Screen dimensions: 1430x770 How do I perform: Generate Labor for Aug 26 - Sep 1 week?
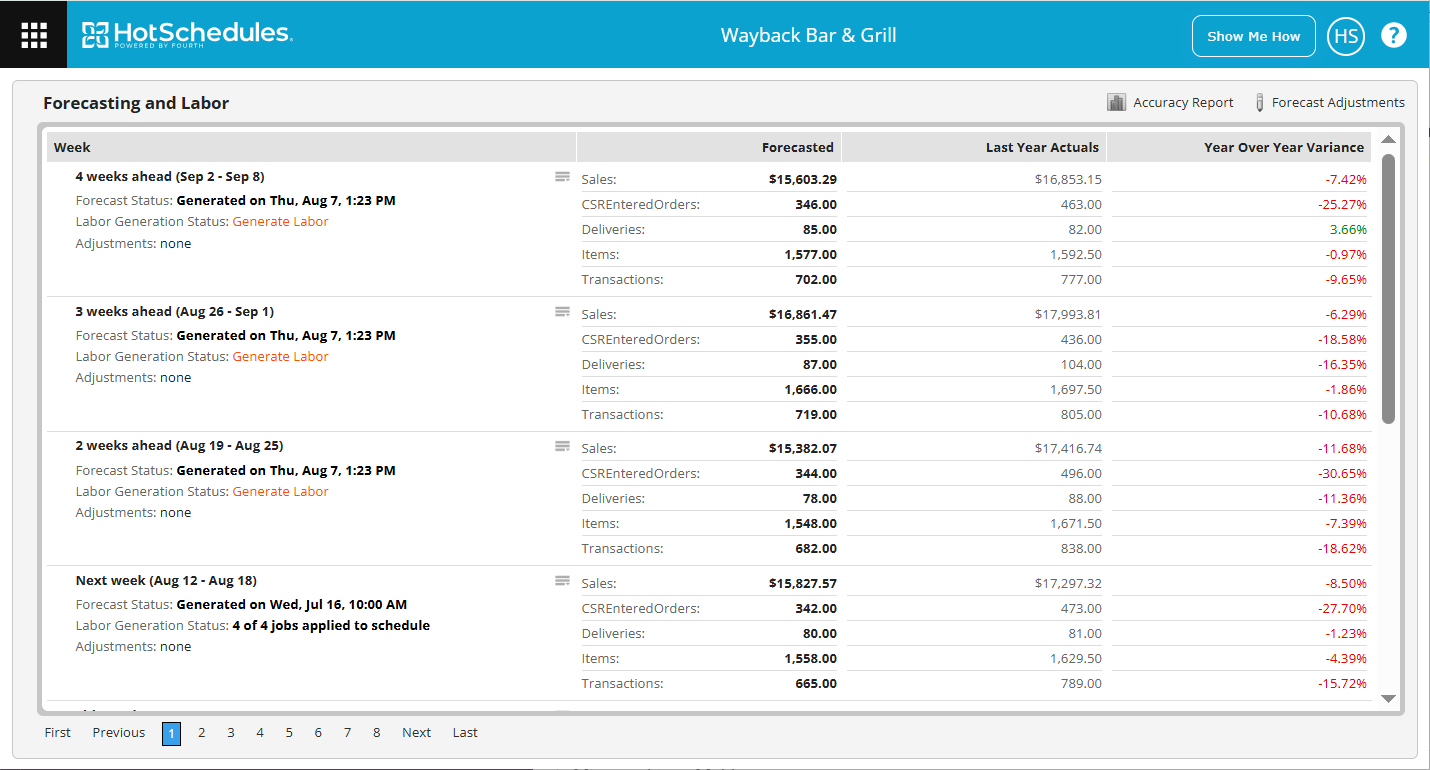tap(280, 357)
